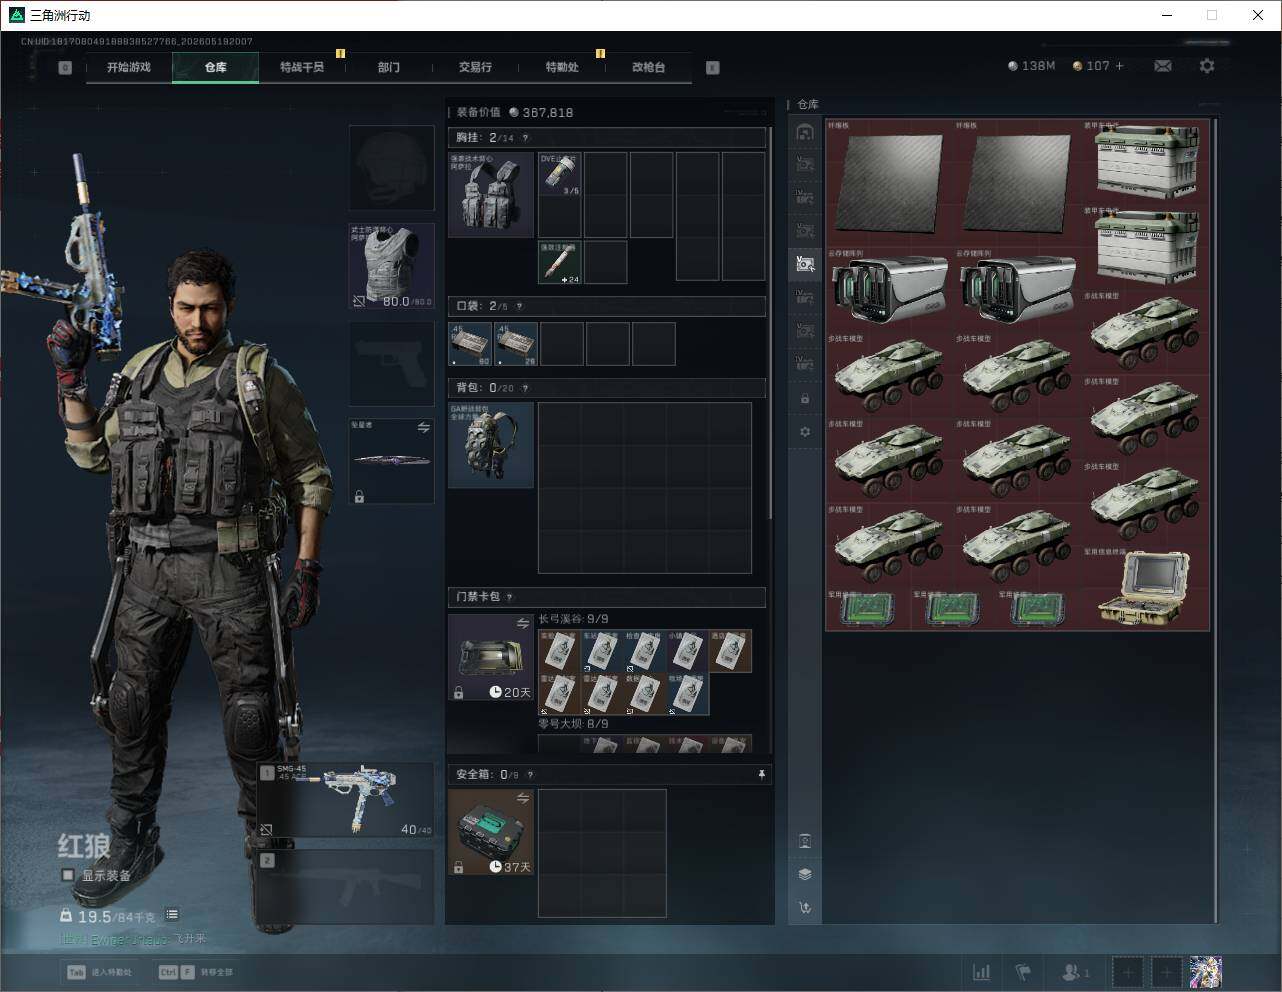The image size is (1282, 992).
Task: Pin the 安全箱 panel with pin icon
Action: (x=761, y=775)
